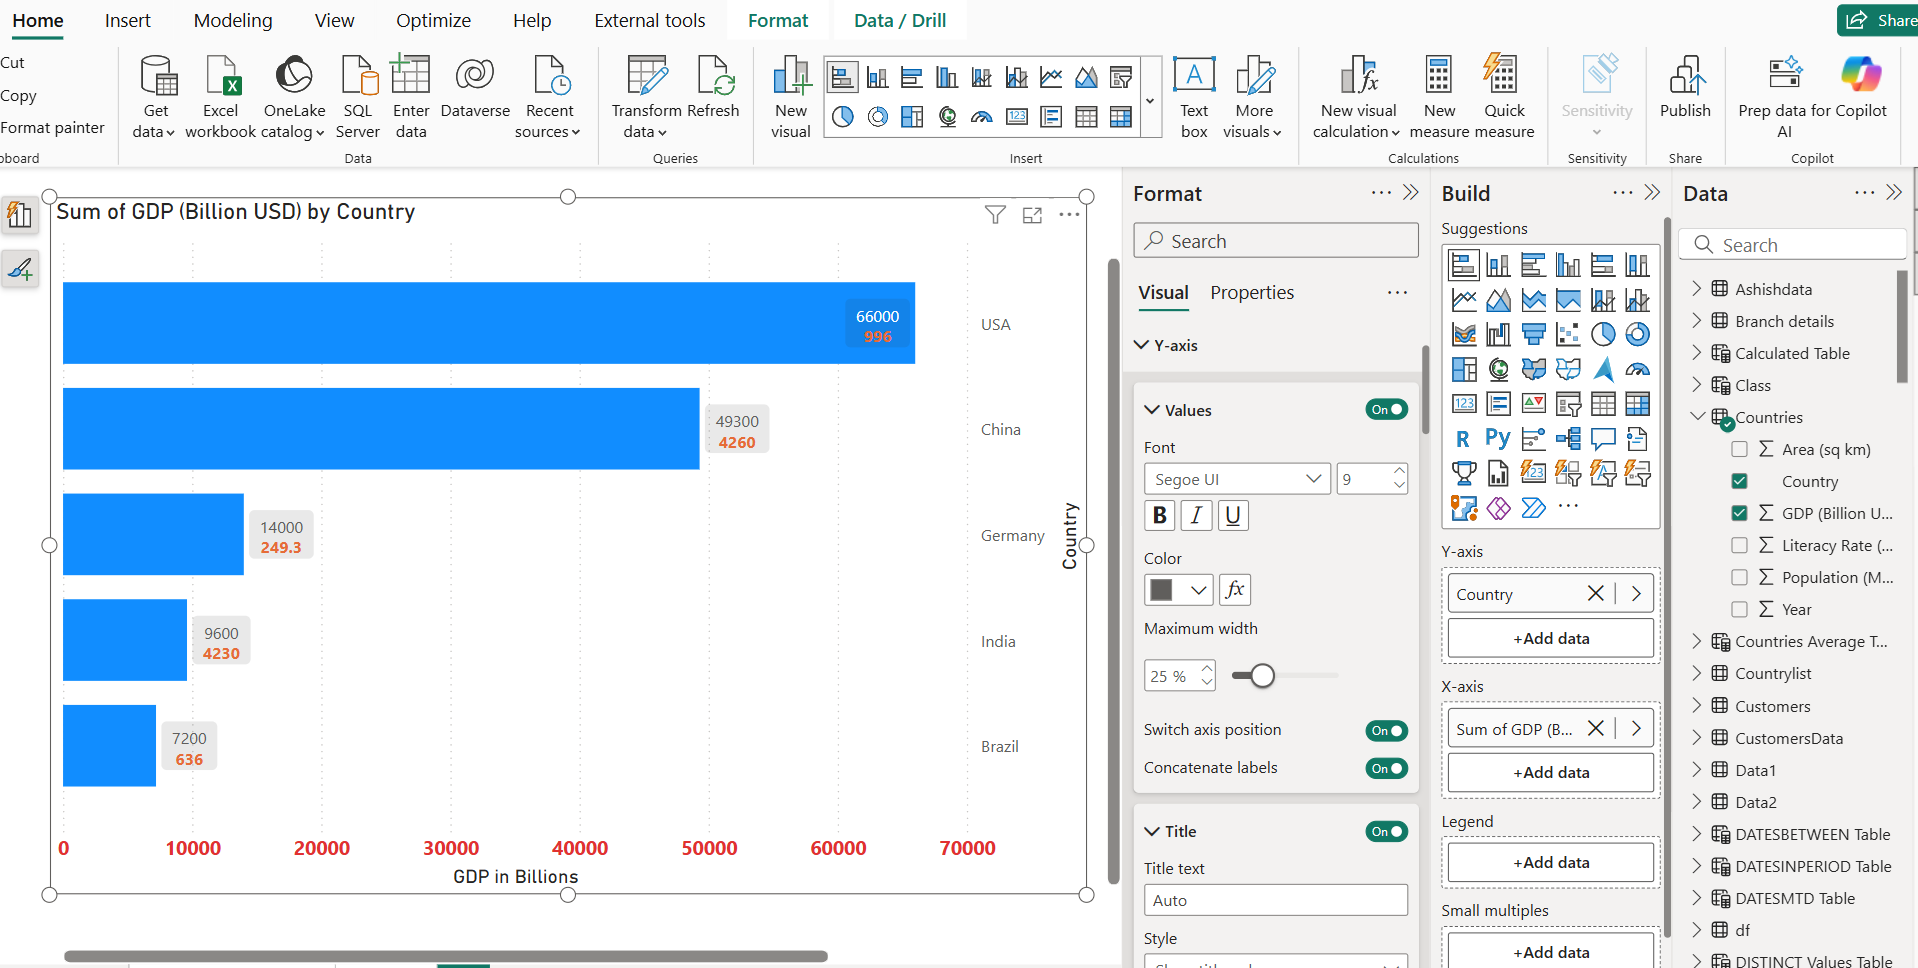Check the Population field under Countries

(1740, 577)
